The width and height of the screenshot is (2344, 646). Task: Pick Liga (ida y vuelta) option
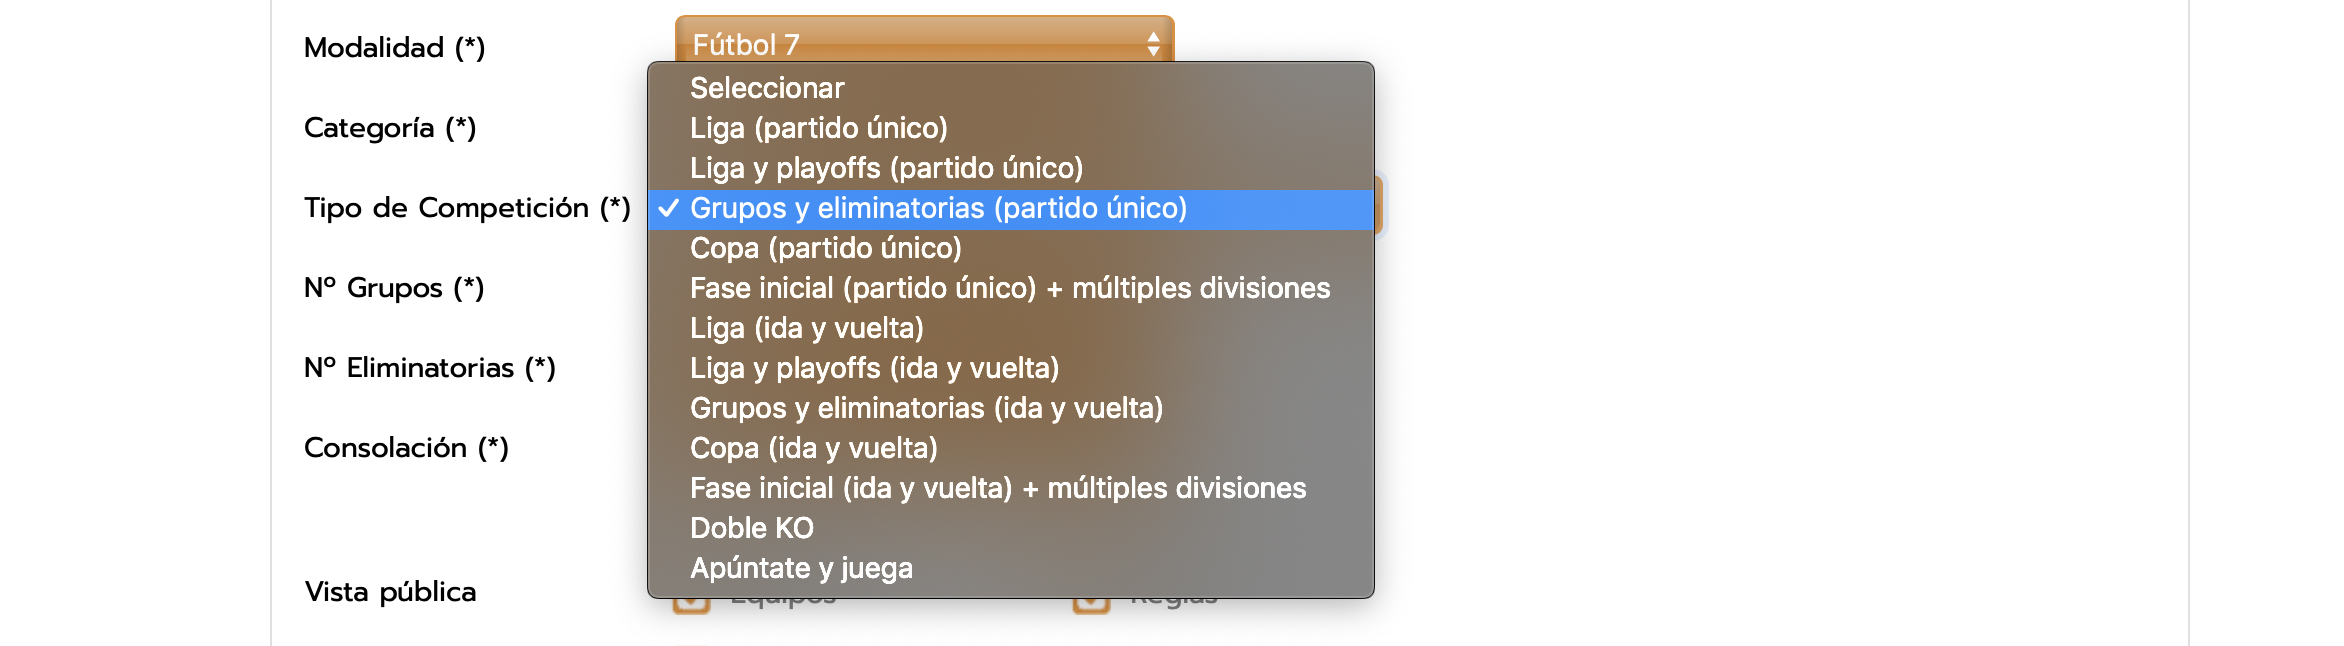806,328
